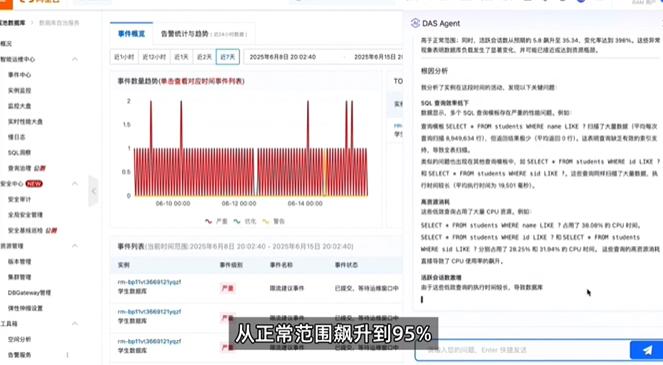Open 安全审计 in the sidebar

19,199
